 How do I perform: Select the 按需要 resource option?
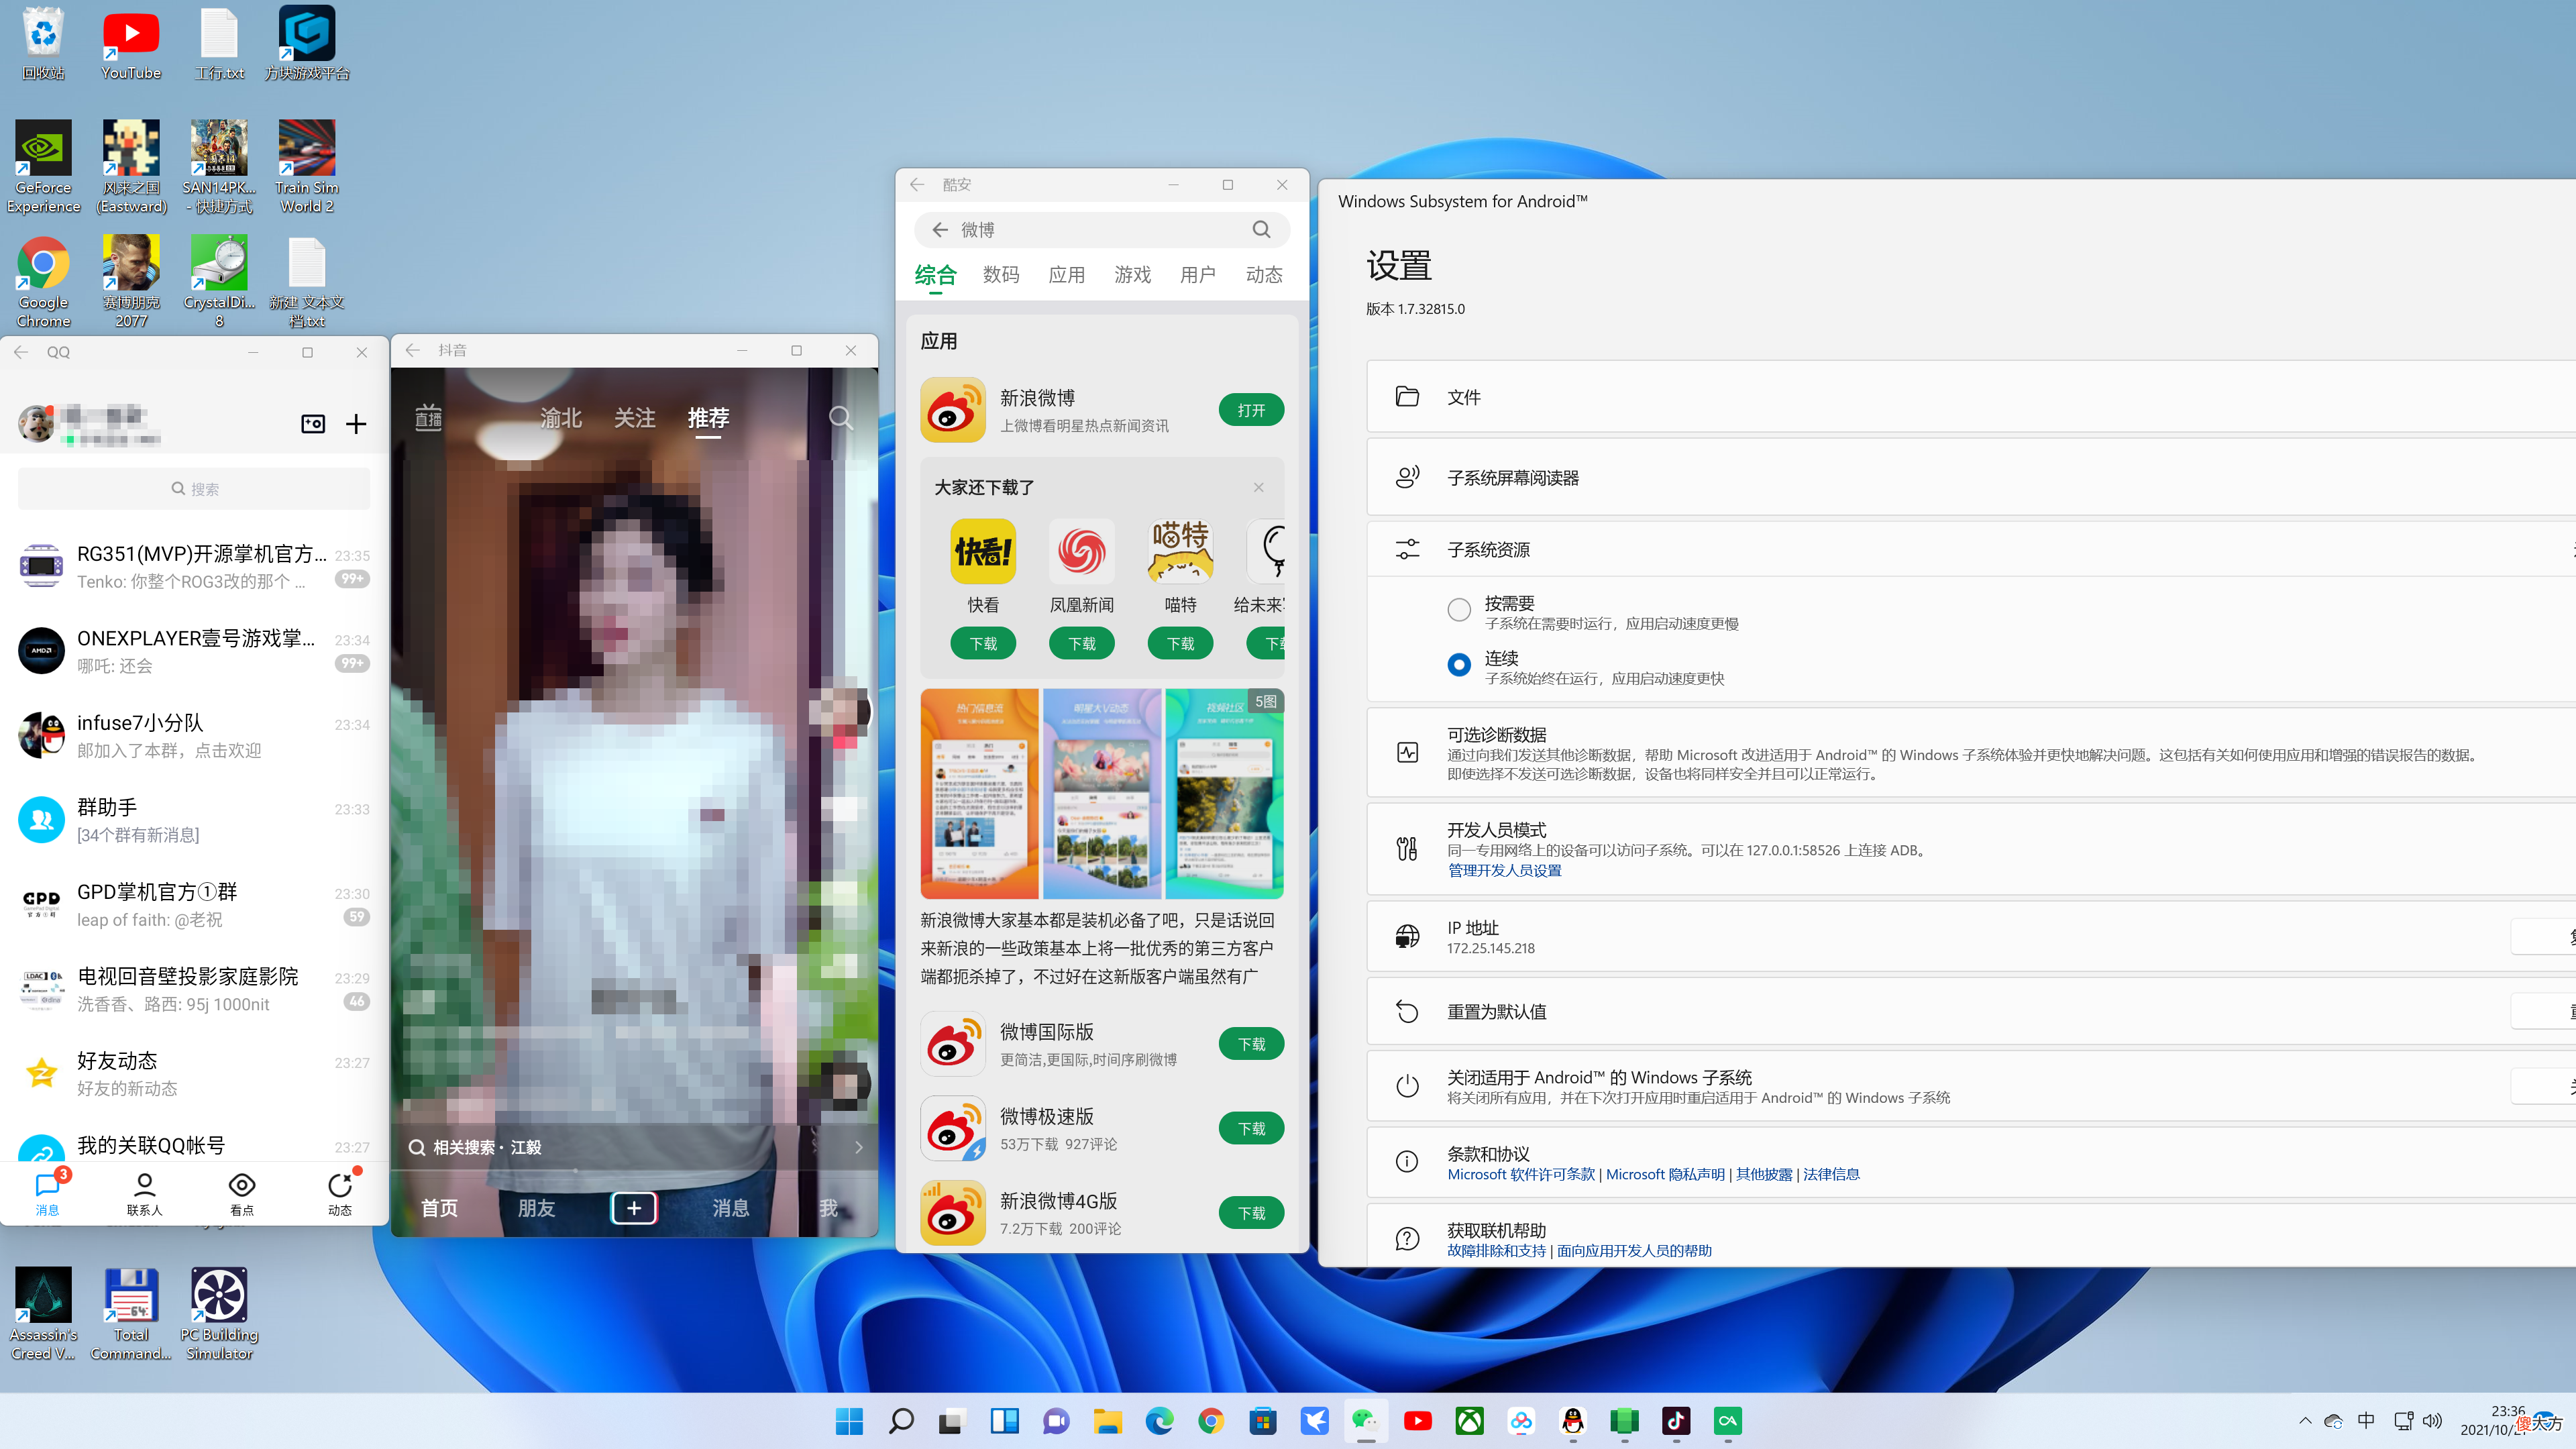(x=1459, y=609)
